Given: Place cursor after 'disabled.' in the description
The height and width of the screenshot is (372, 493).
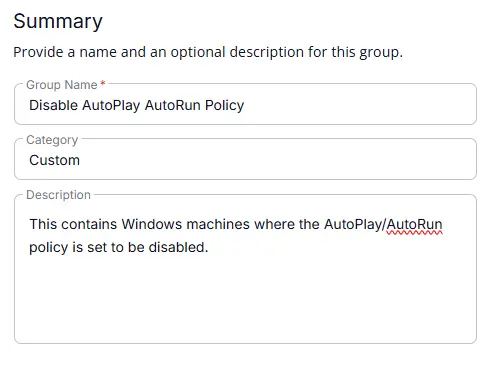Looking at the screenshot, I should tap(208, 247).
